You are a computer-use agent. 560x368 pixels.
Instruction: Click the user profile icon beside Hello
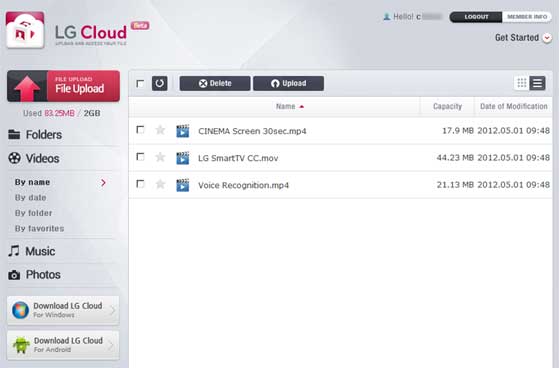(x=386, y=17)
